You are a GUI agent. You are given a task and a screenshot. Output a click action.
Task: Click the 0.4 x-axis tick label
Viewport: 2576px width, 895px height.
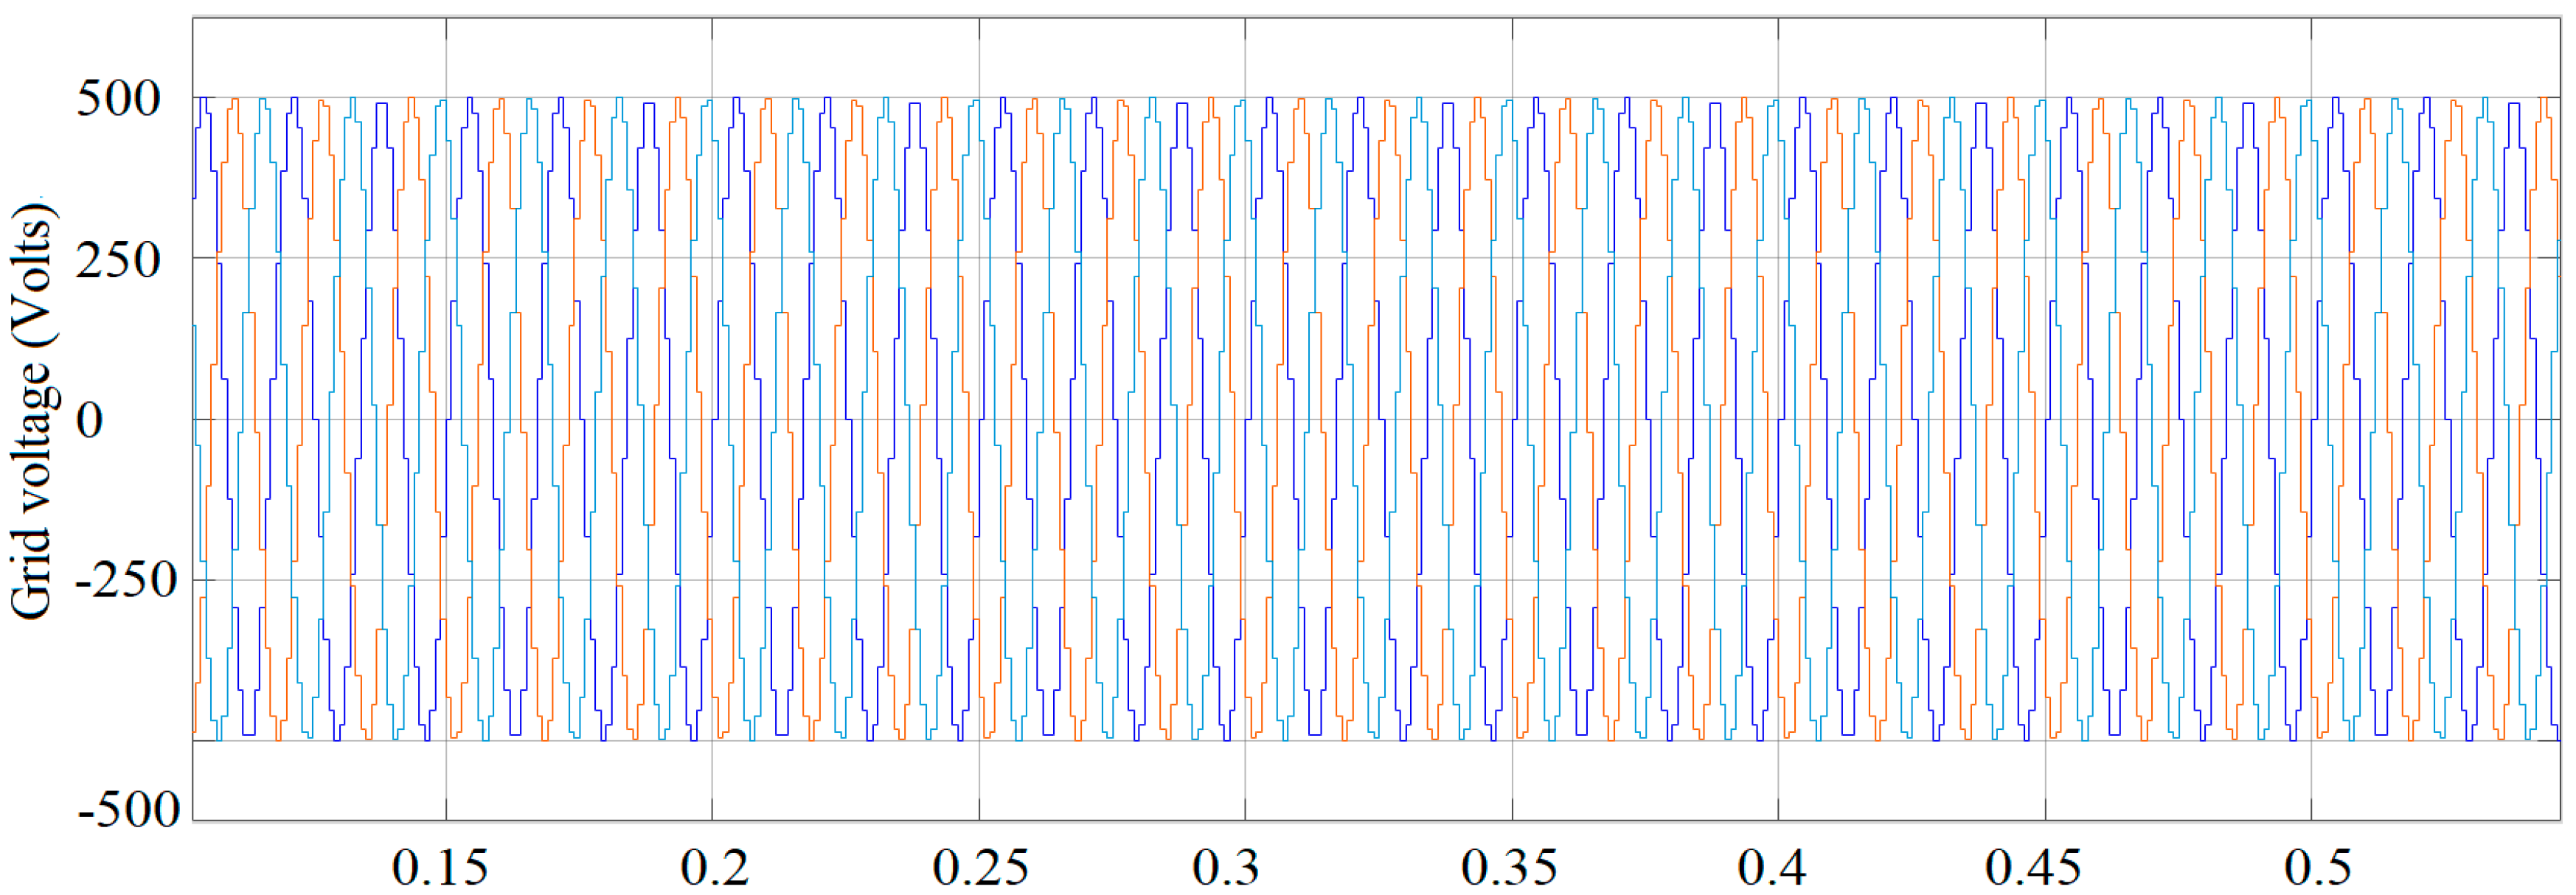tap(1772, 868)
